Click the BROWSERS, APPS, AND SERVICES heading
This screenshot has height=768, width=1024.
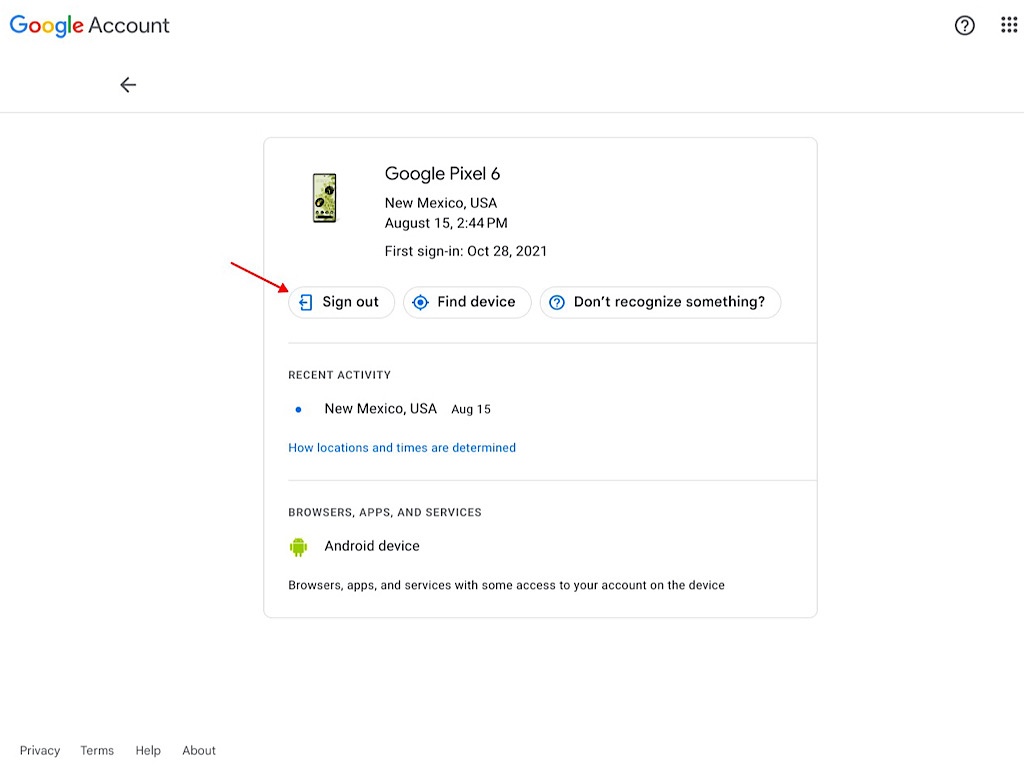click(385, 513)
